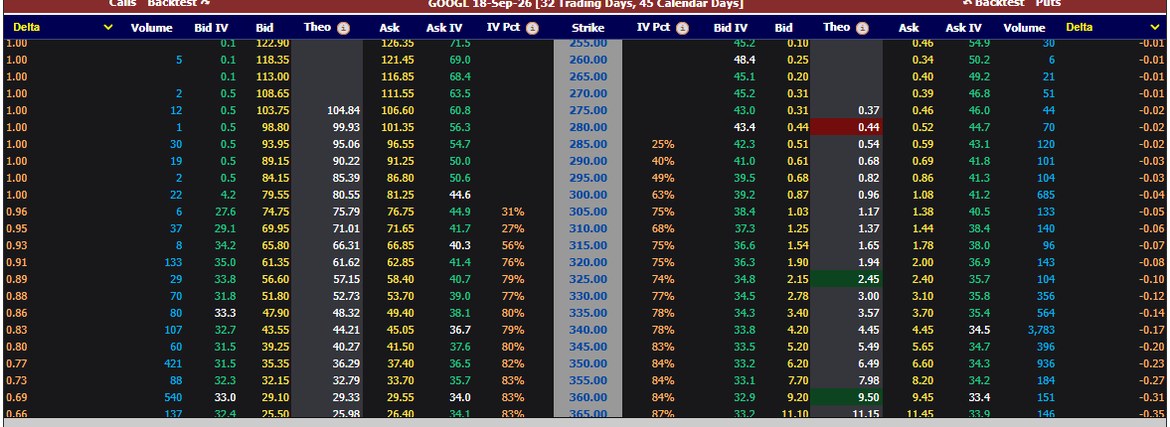The width and height of the screenshot is (1170, 427).
Task: Click put bid IV 48.4
Action: click(745, 60)
